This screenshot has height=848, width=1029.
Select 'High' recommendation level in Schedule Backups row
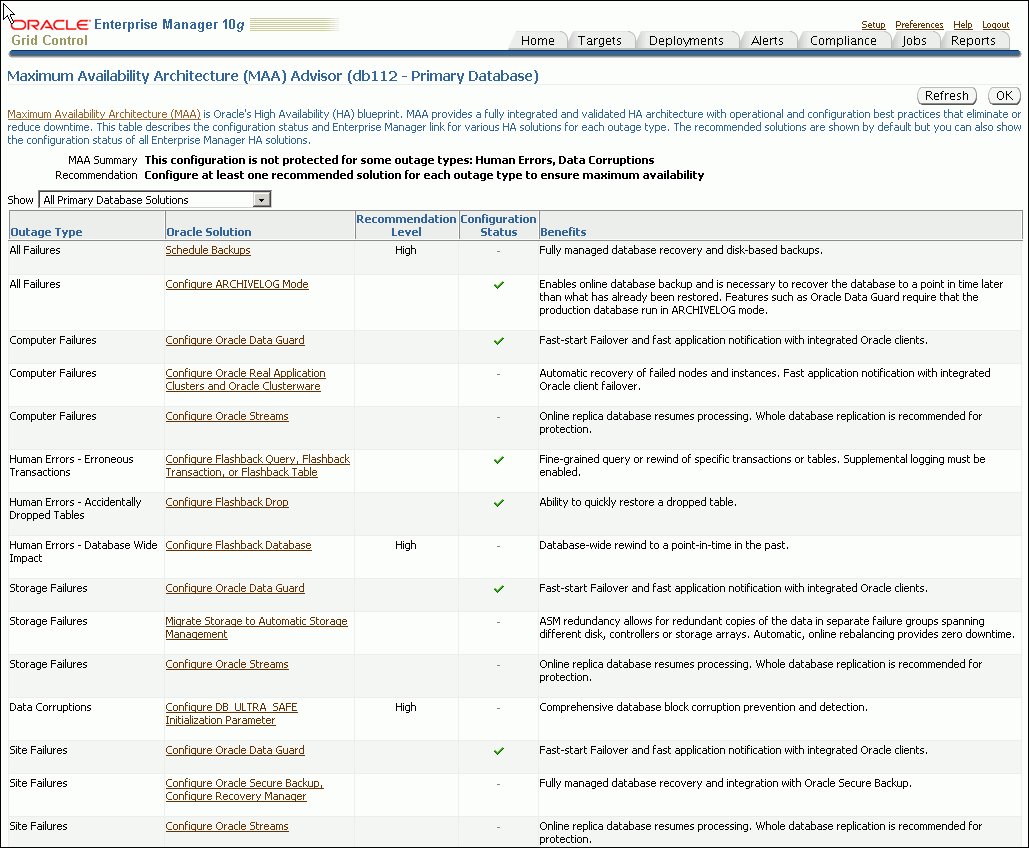point(406,250)
